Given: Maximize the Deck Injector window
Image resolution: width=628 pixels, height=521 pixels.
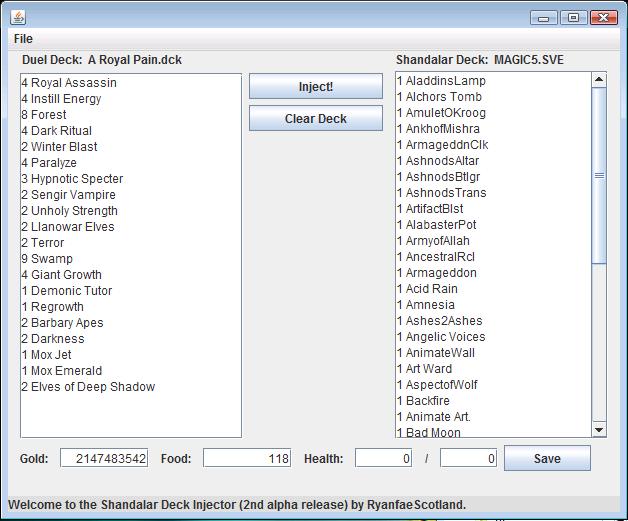Looking at the screenshot, I should pyautogui.click(x=574, y=18).
